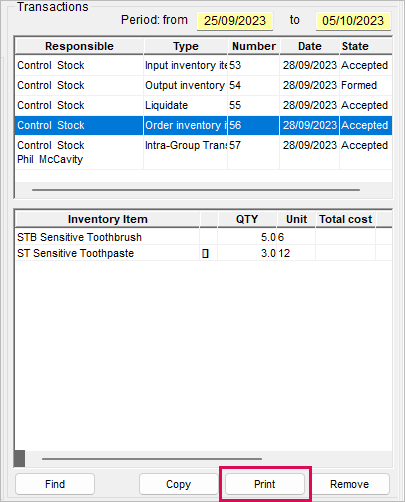Select the Output inventory transaction 54
This screenshot has width=405, height=502.
point(203,85)
